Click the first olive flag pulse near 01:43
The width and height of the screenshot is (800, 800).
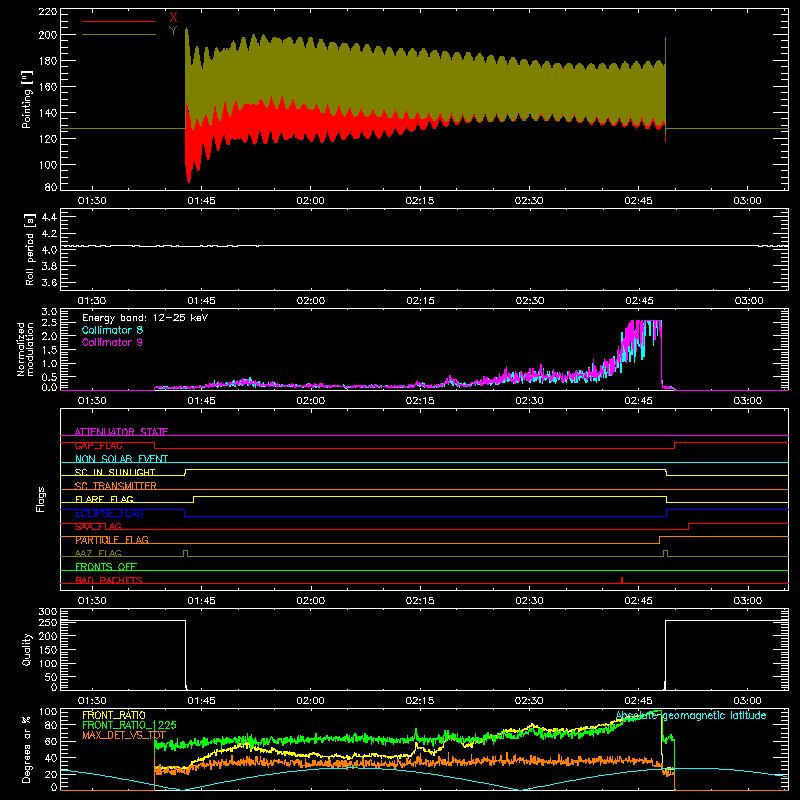click(x=185, y=553)
